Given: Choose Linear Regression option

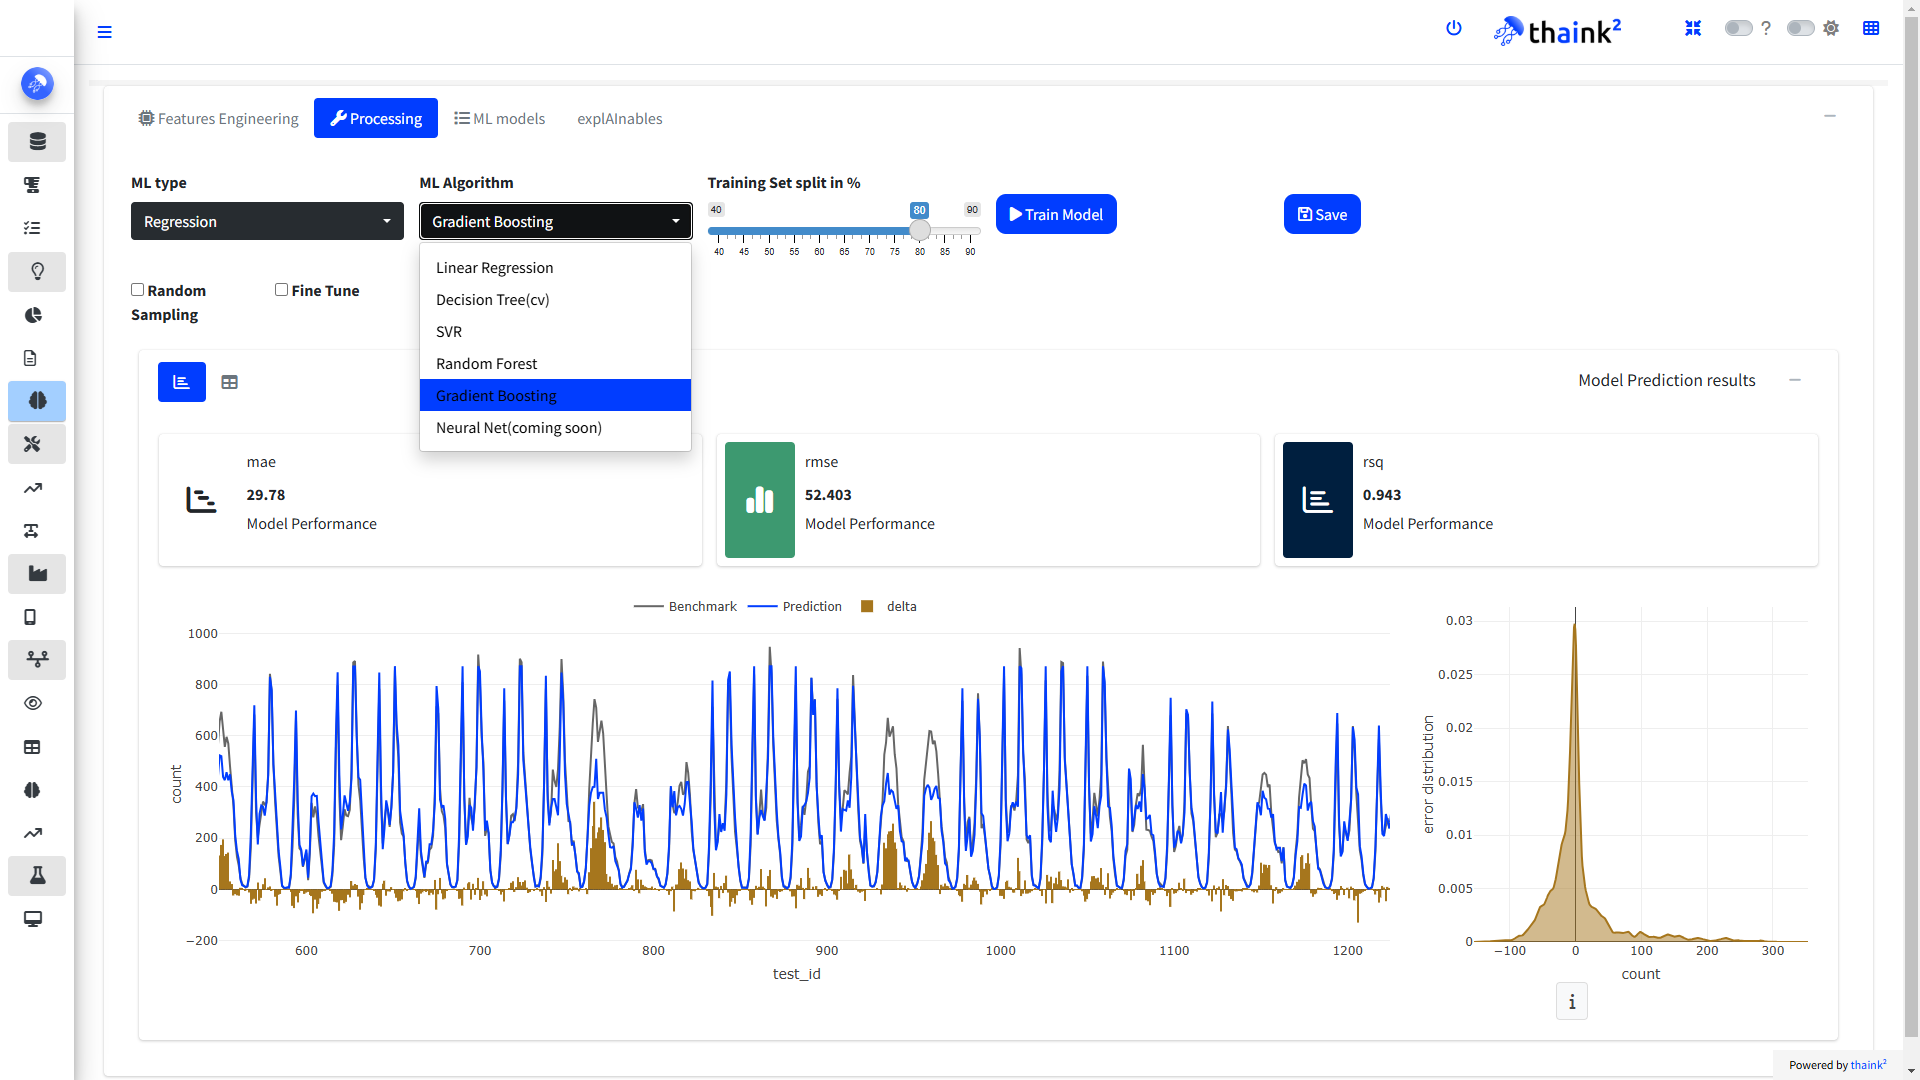Looking at the screenshot, I should [494, 268].
